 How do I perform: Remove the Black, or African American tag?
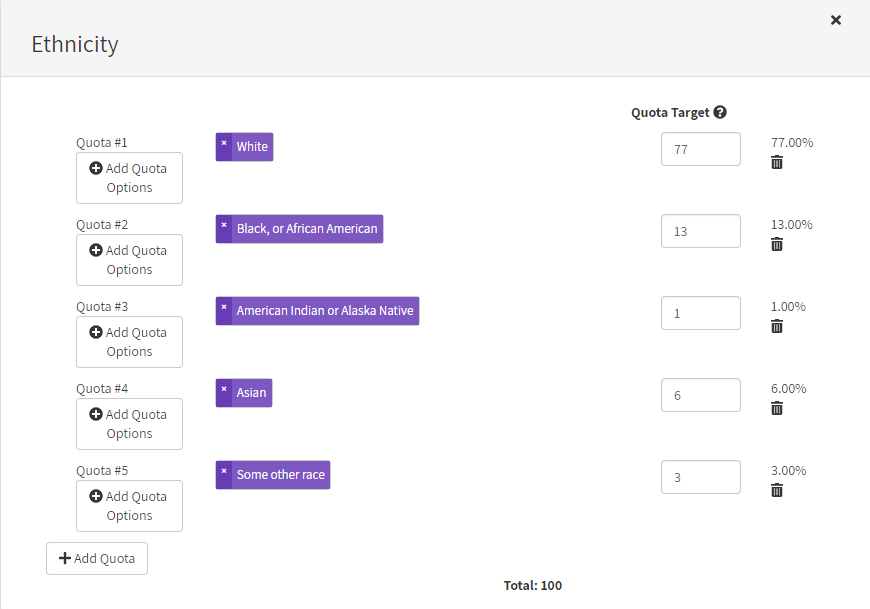pos(224,228)
